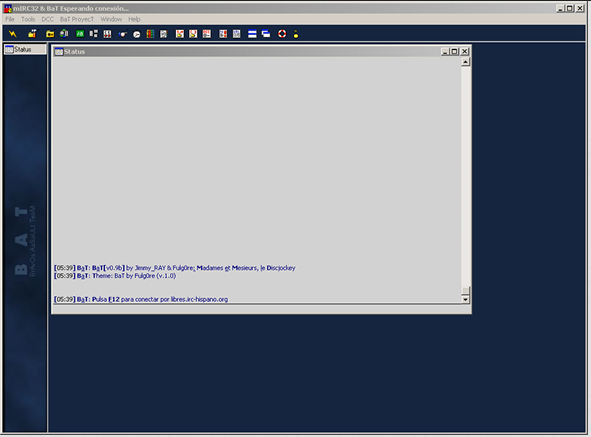Click the DCC Send icon
591x437 pixels.
click(180, 34)
